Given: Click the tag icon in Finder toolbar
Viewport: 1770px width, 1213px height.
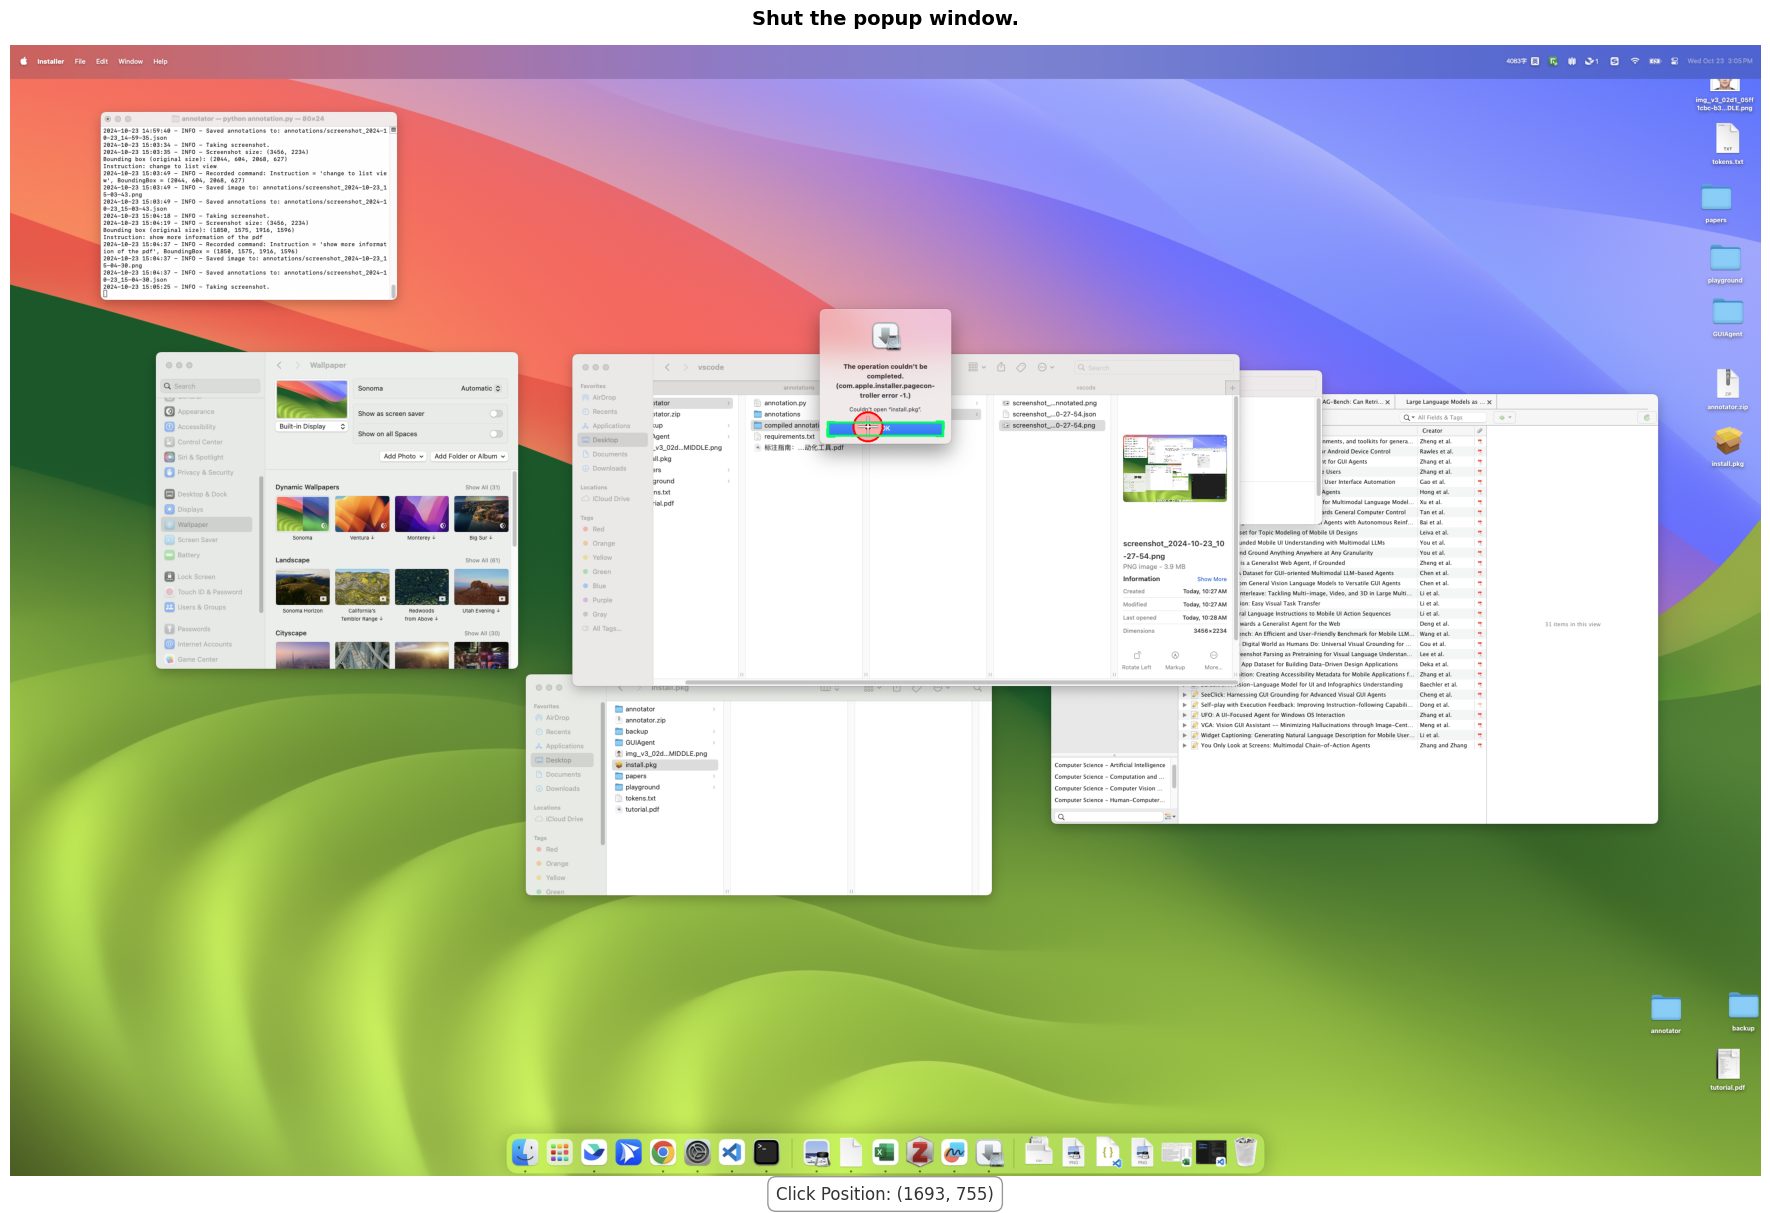Looking at the screenshot, I should pyautogui.click(x=1021, y=367).
